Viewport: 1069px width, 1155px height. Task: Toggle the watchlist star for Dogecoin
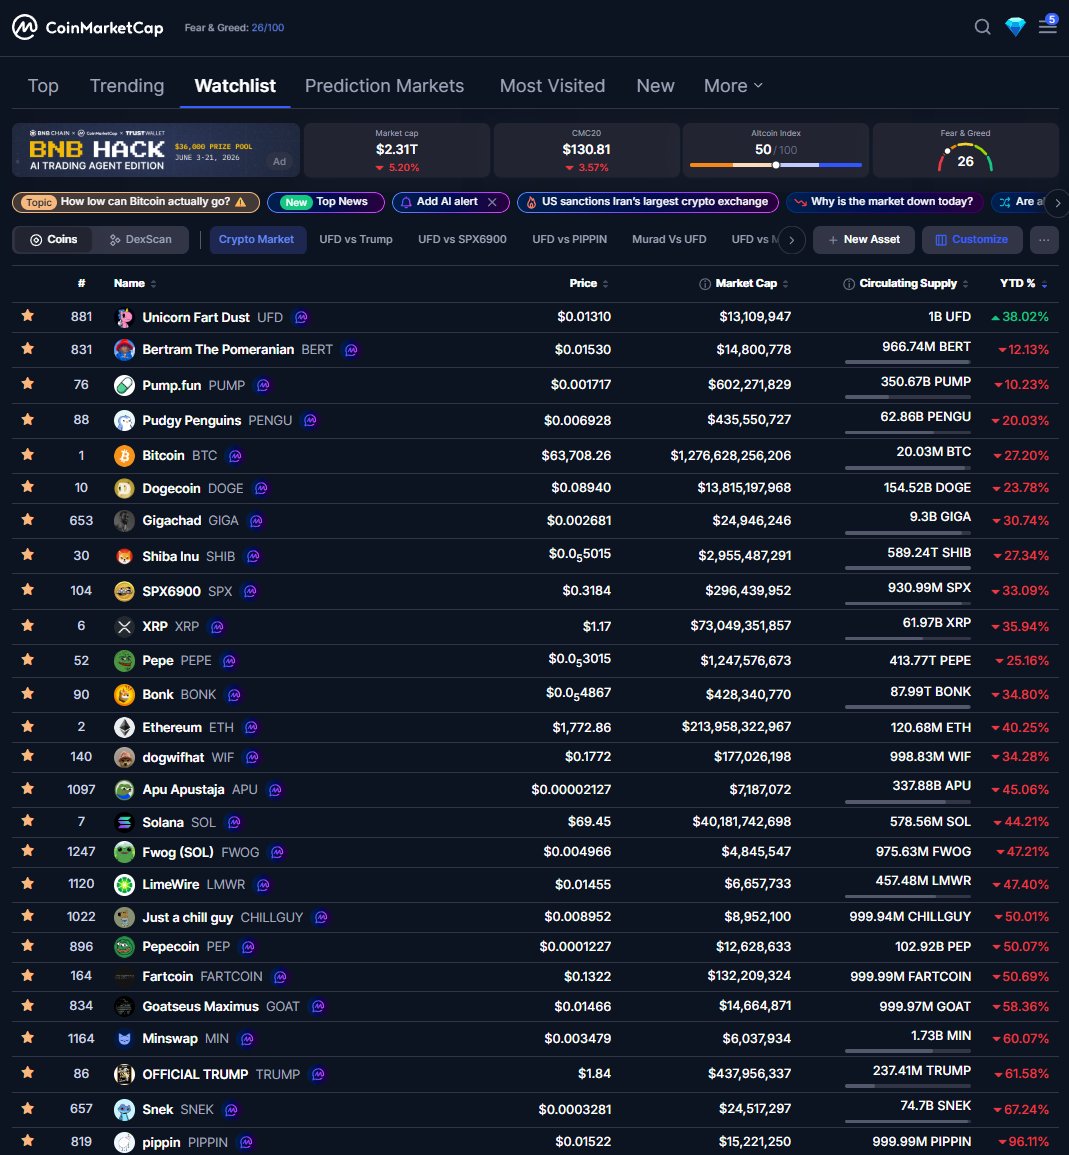point(28,486)
